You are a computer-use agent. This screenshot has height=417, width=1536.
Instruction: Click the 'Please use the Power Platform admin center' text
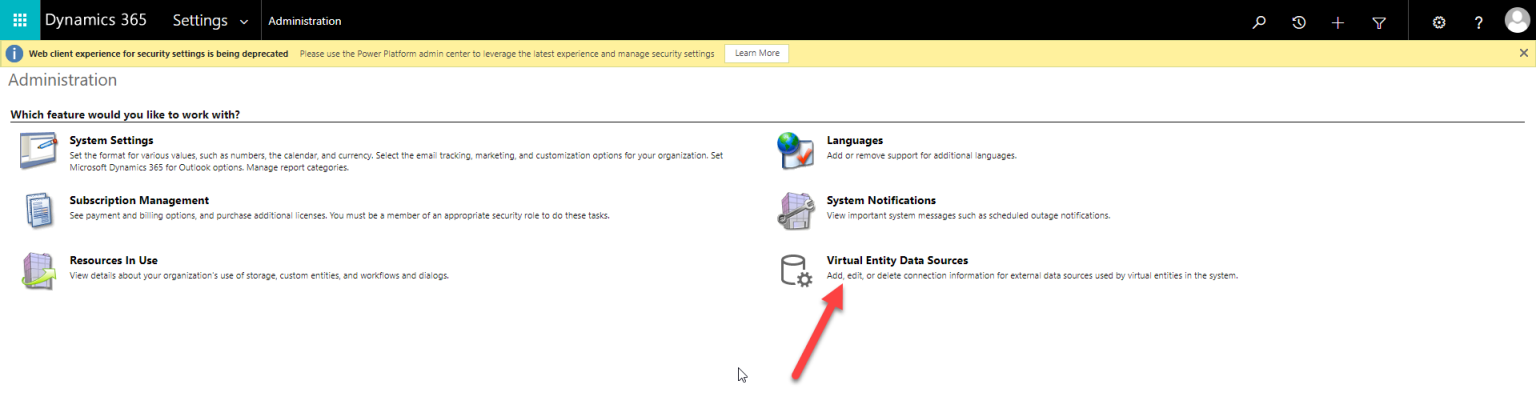coord(507,53)
